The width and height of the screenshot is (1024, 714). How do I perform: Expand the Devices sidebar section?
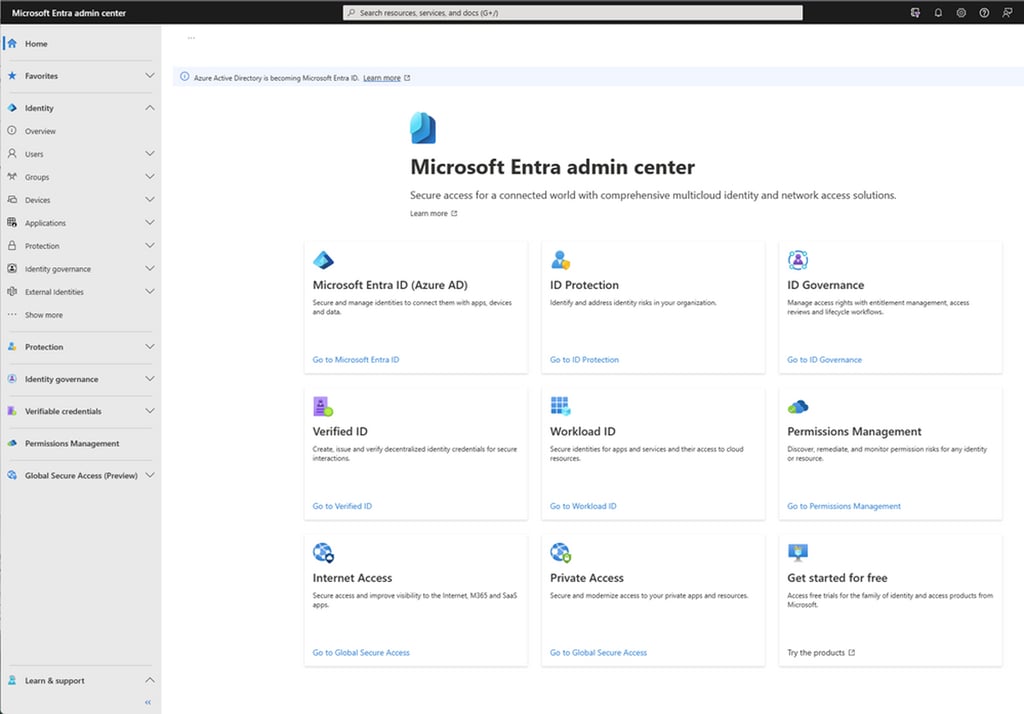pyautogui.click(x=149, y=200)
